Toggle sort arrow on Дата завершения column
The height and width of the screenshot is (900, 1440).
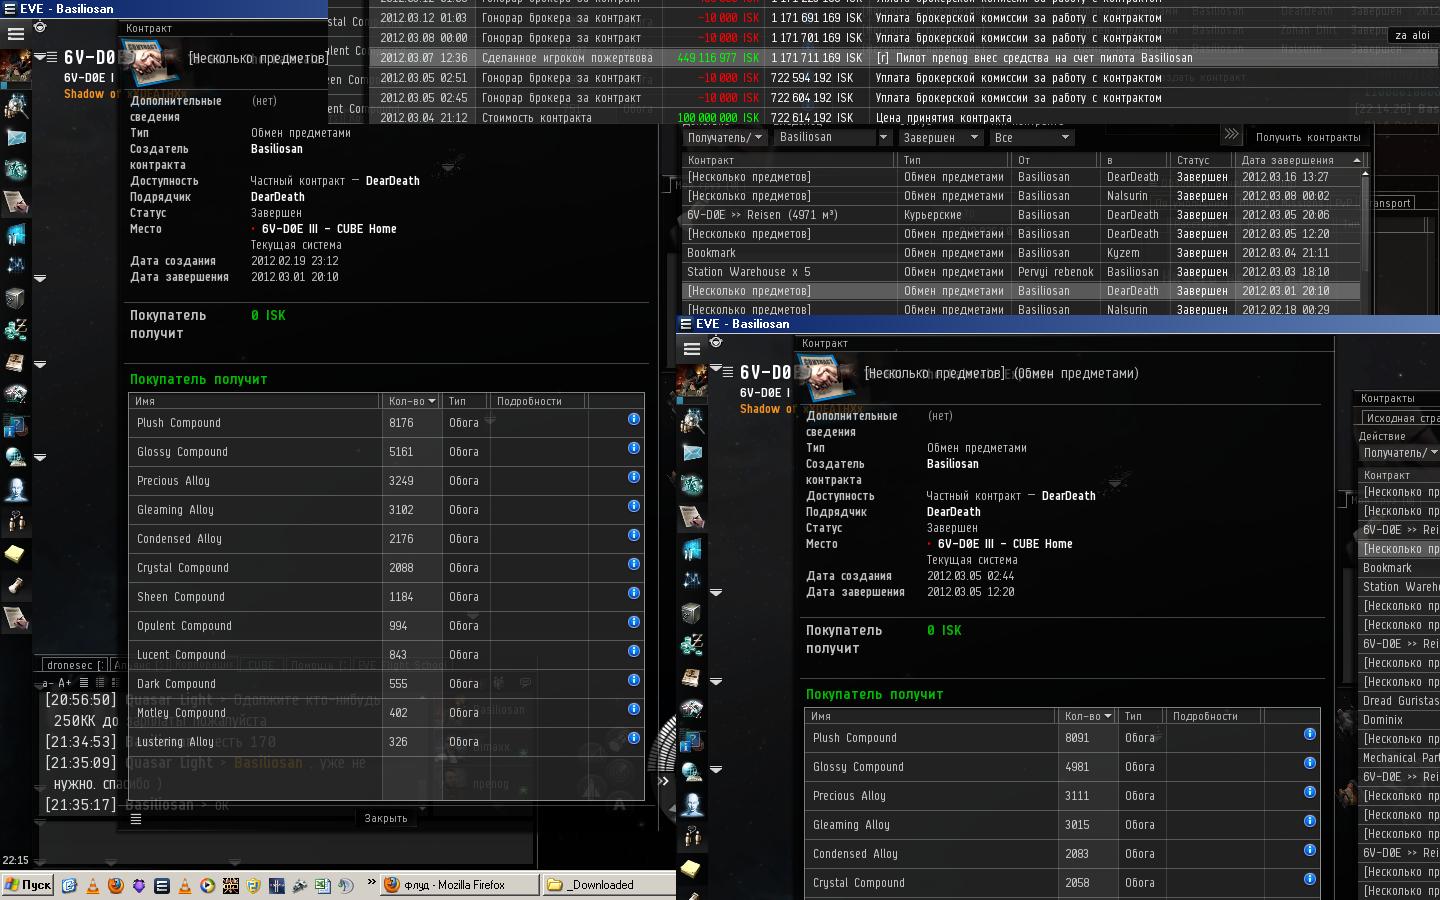(x=1357, y=160)
